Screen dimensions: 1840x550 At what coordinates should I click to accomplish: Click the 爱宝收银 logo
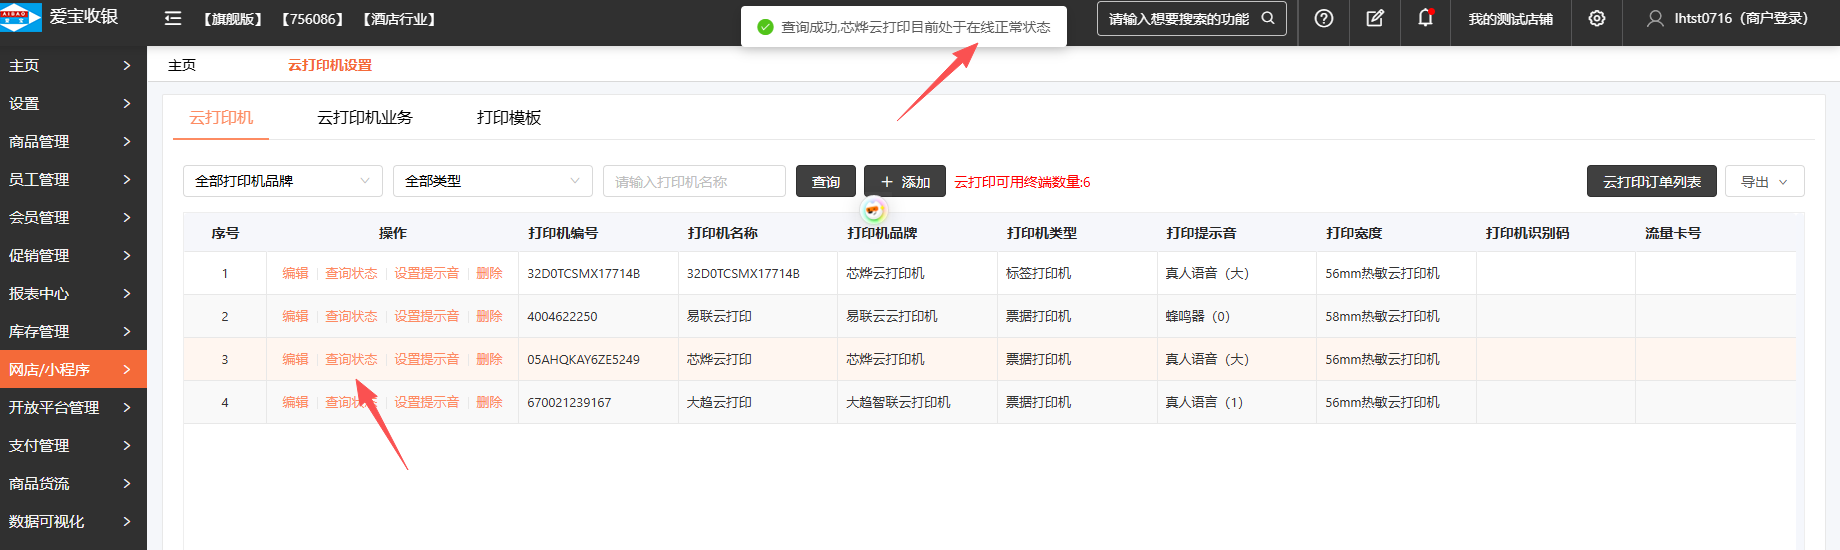pyautogui.click(x=60, y=17)
